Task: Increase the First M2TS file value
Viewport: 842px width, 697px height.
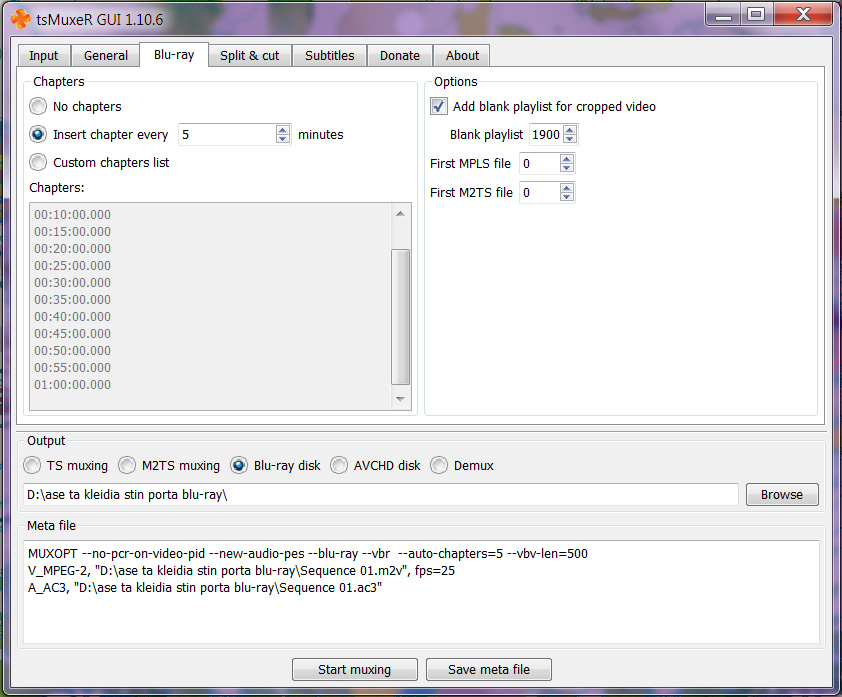Action: (x=567, y=188)
